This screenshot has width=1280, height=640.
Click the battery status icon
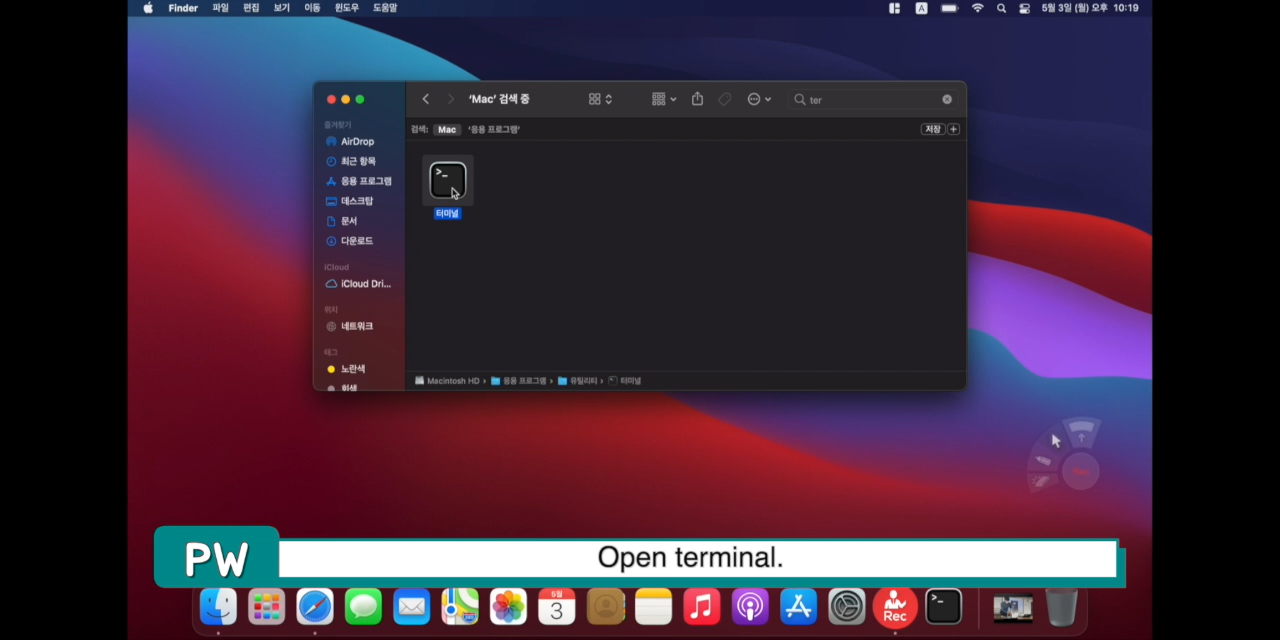coord(949,8)
